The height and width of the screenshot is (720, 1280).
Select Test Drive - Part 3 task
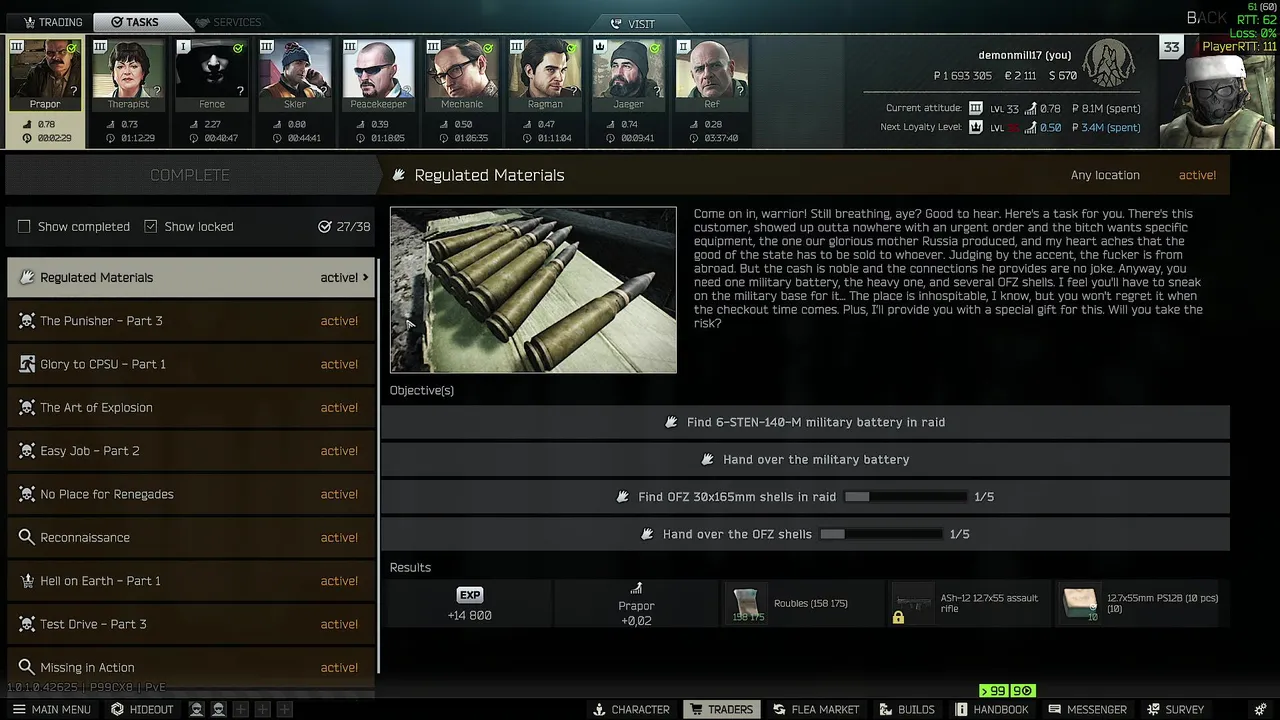[190, 624]
